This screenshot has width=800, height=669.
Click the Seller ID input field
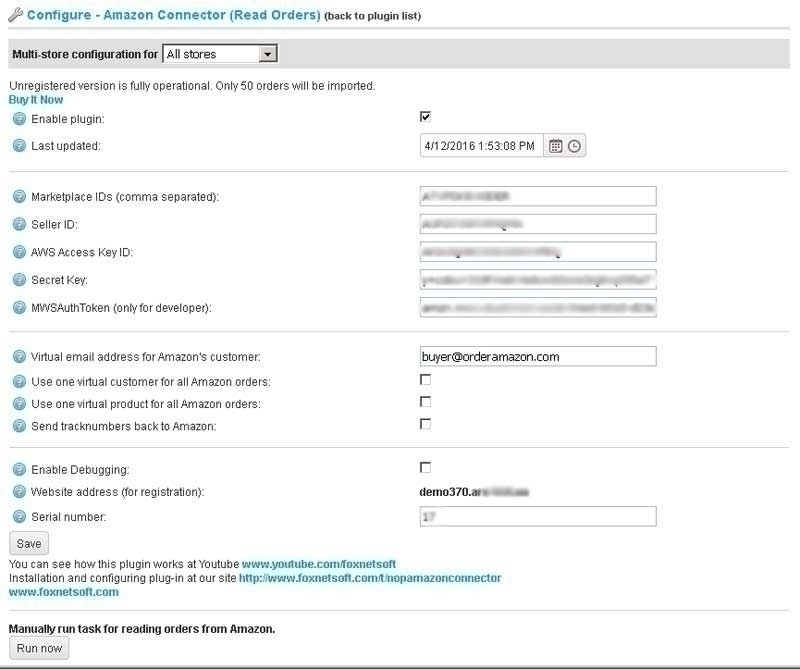[538, 224]
